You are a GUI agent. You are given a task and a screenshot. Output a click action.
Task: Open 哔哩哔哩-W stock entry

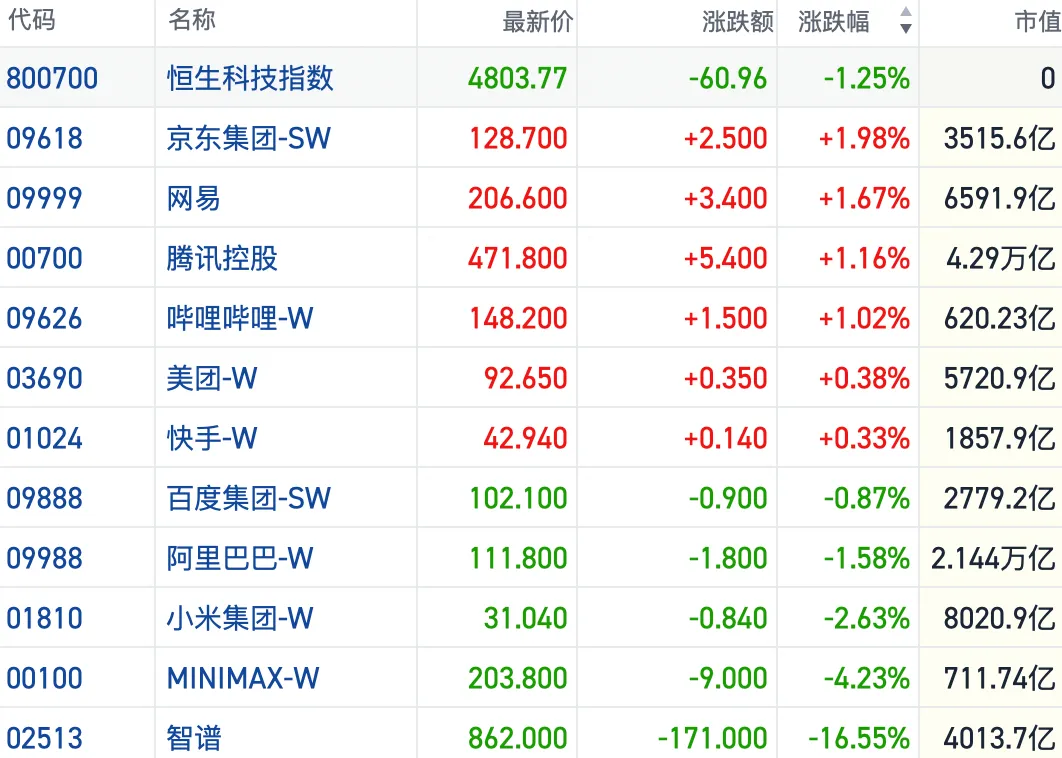pos(240,318)
